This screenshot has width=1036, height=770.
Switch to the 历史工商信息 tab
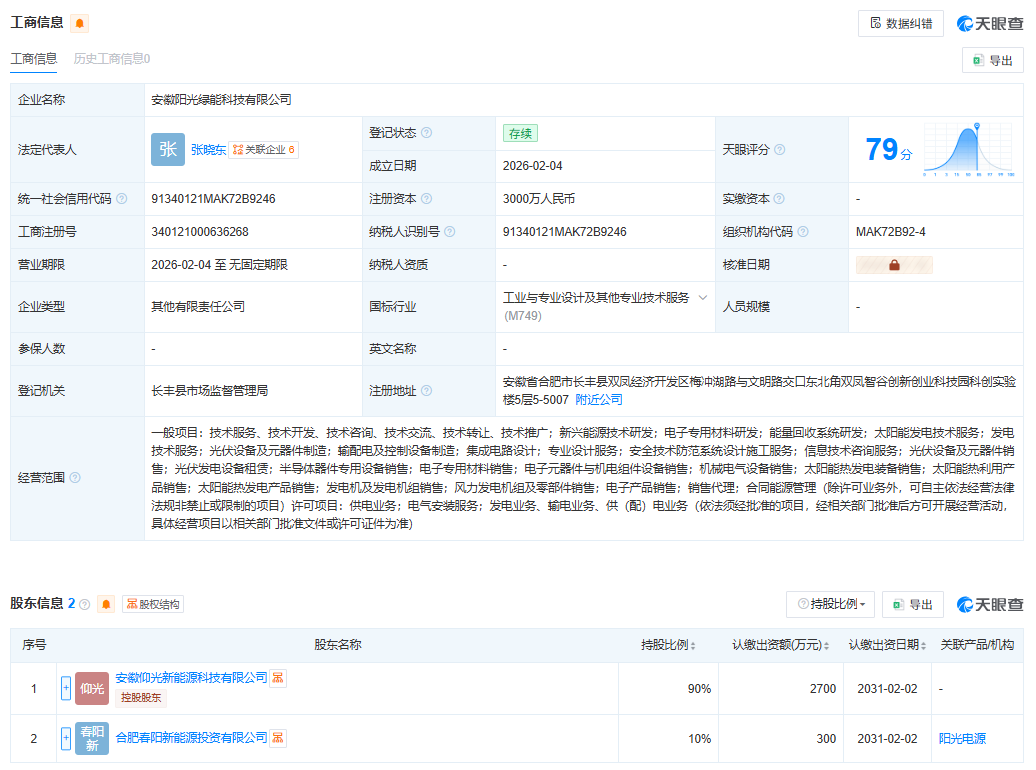click(111, 59)
